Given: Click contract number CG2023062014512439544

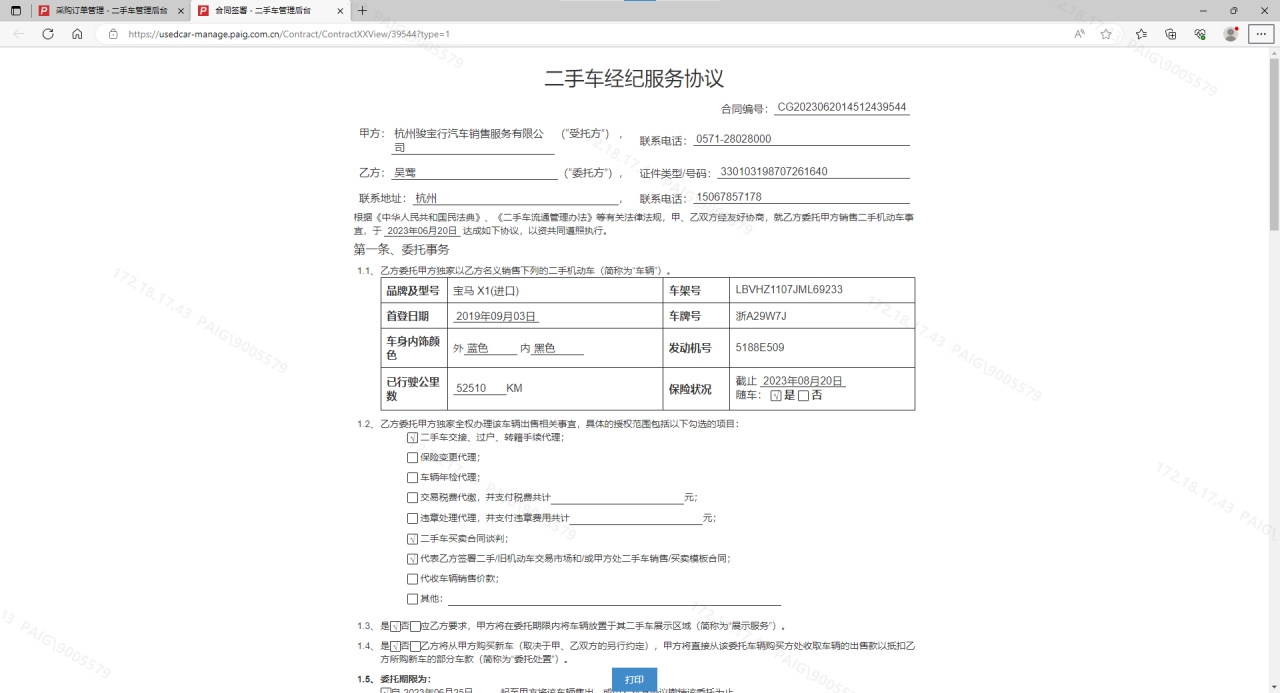Looking at the screenshot, I should point(842,107).
